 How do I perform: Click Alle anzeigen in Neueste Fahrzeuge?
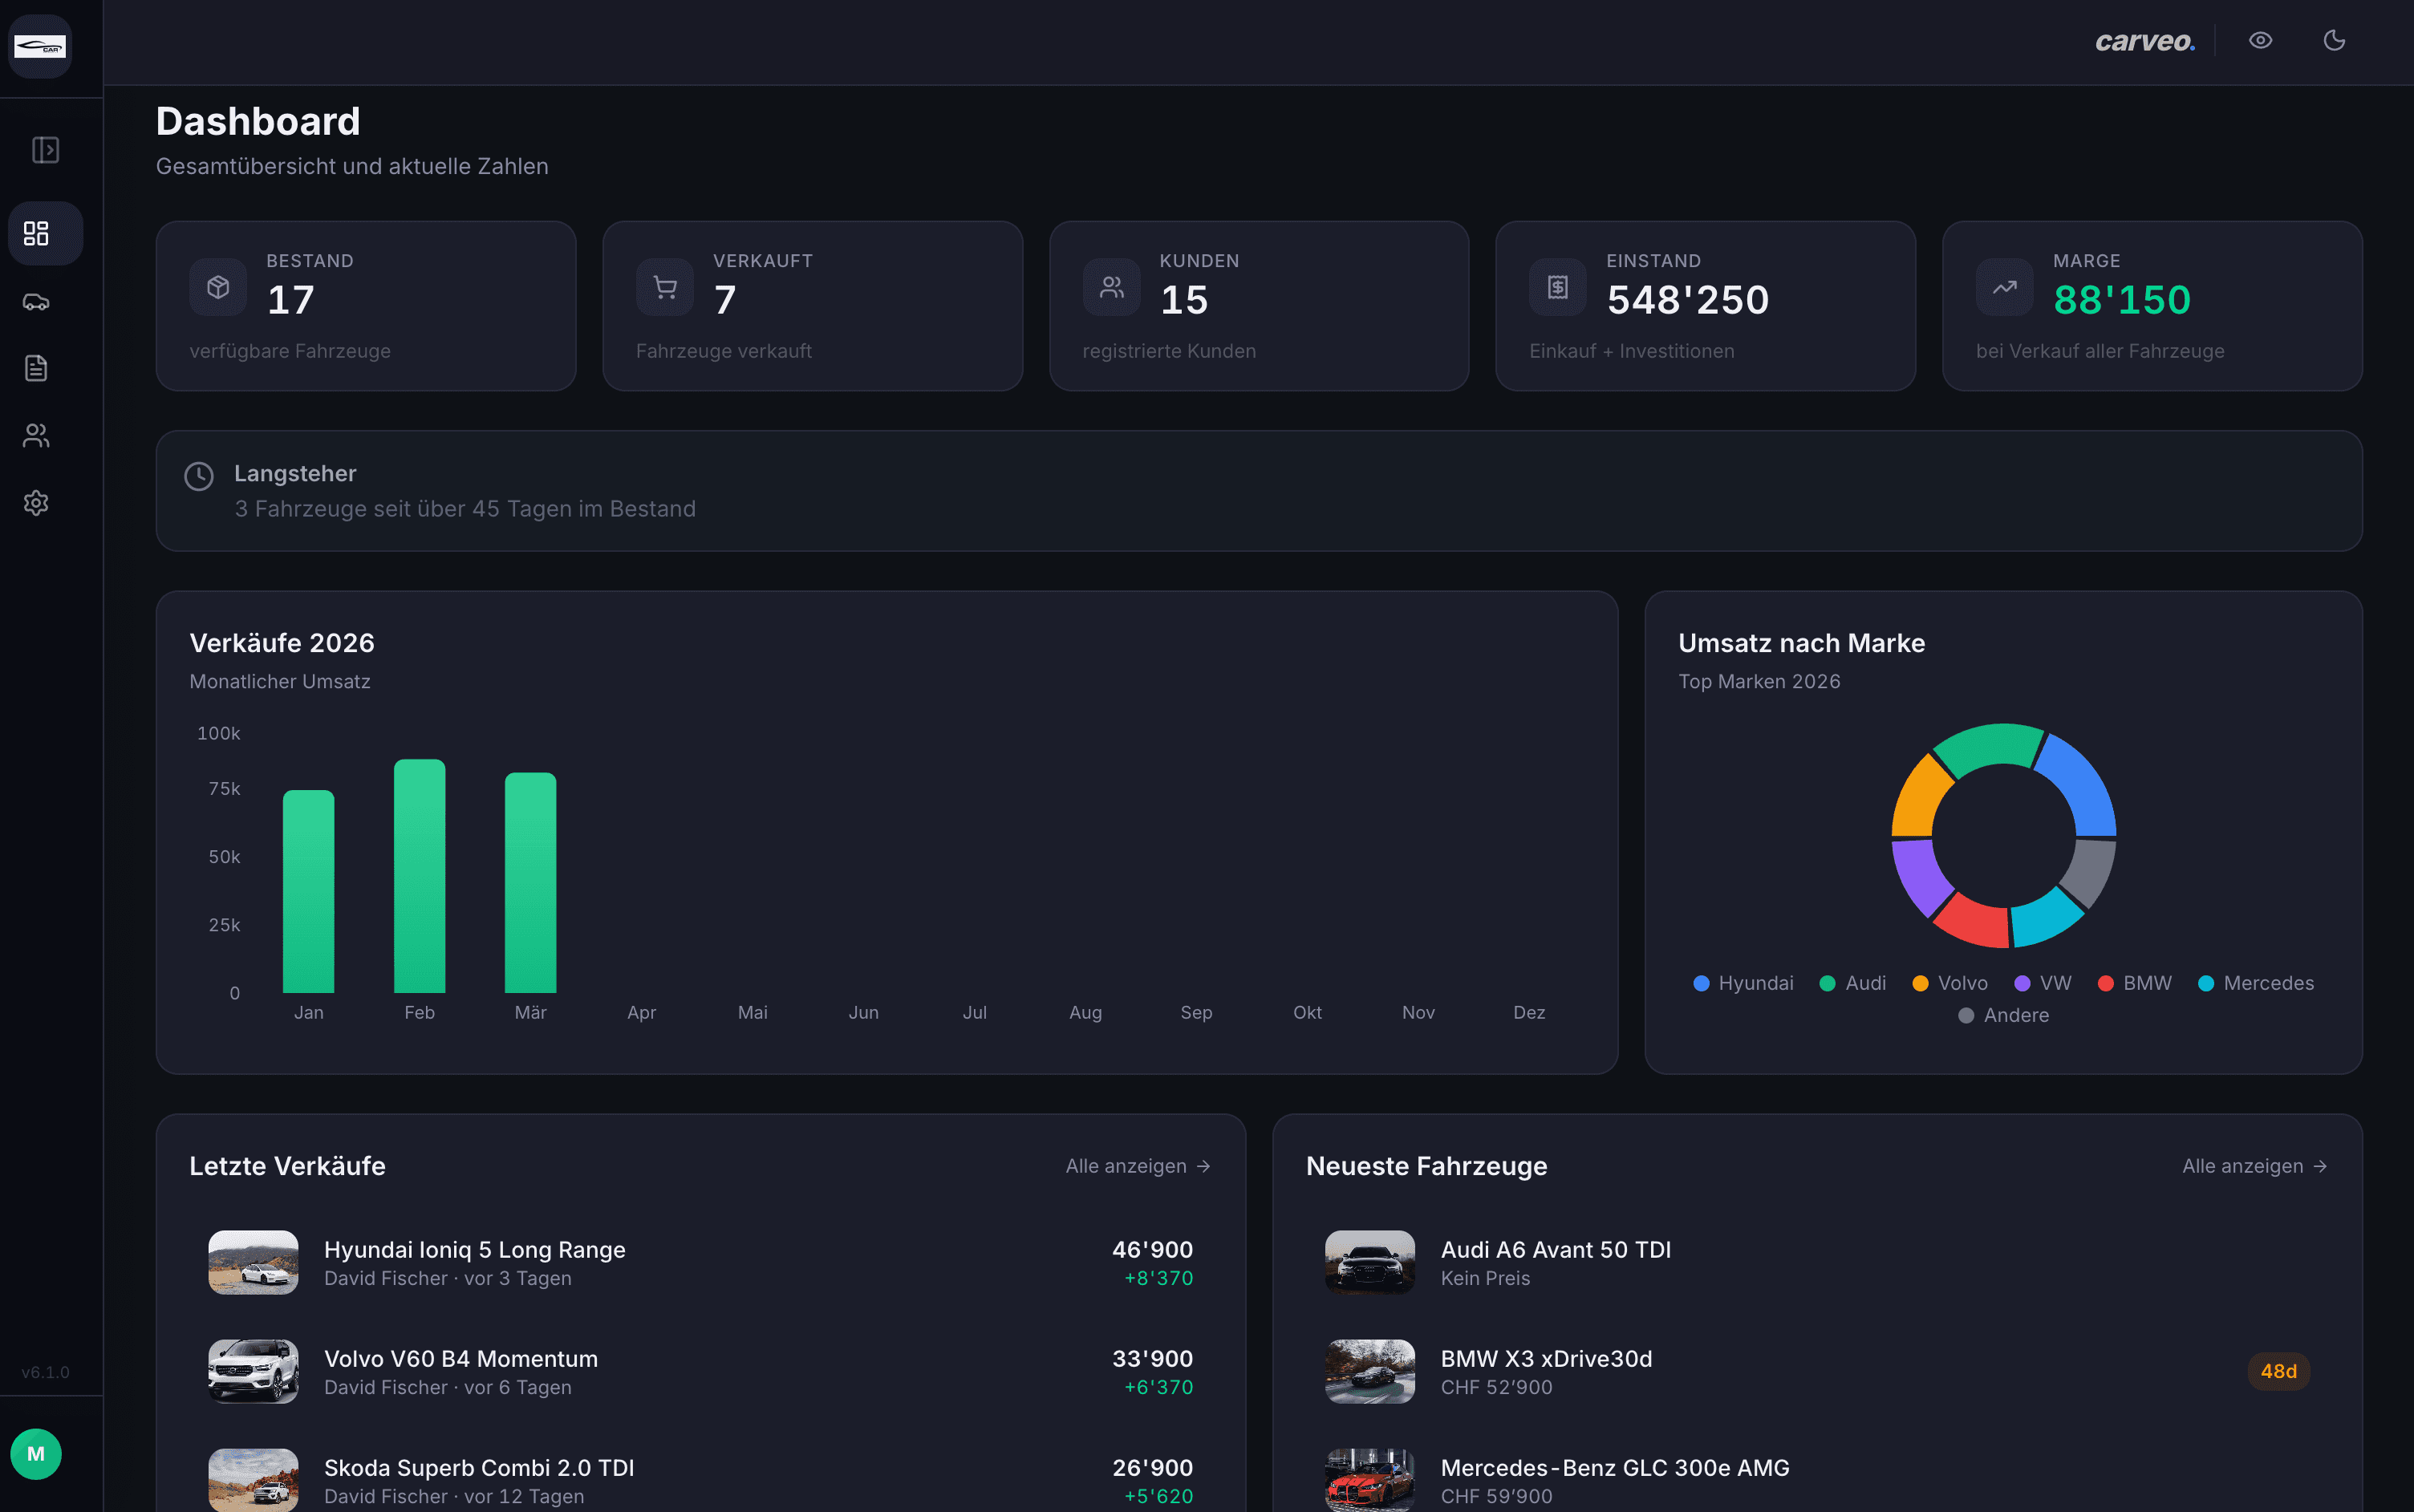pos(2255,1166)
